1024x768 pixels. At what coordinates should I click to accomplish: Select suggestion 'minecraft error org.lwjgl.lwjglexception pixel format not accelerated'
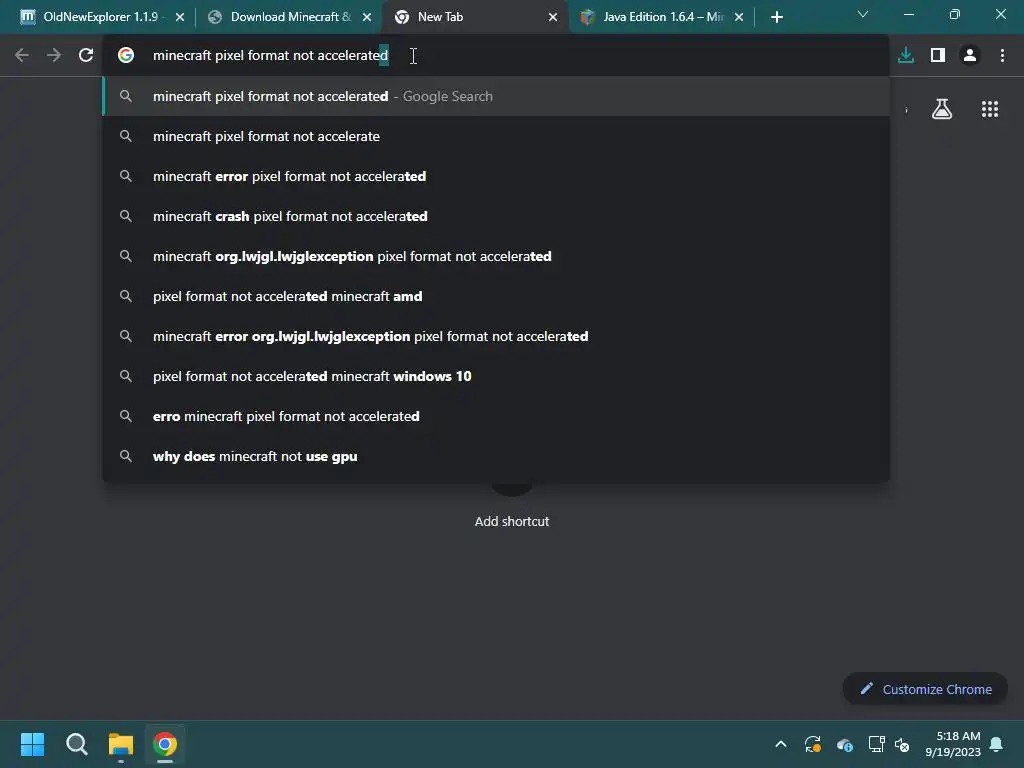point(496,336)
